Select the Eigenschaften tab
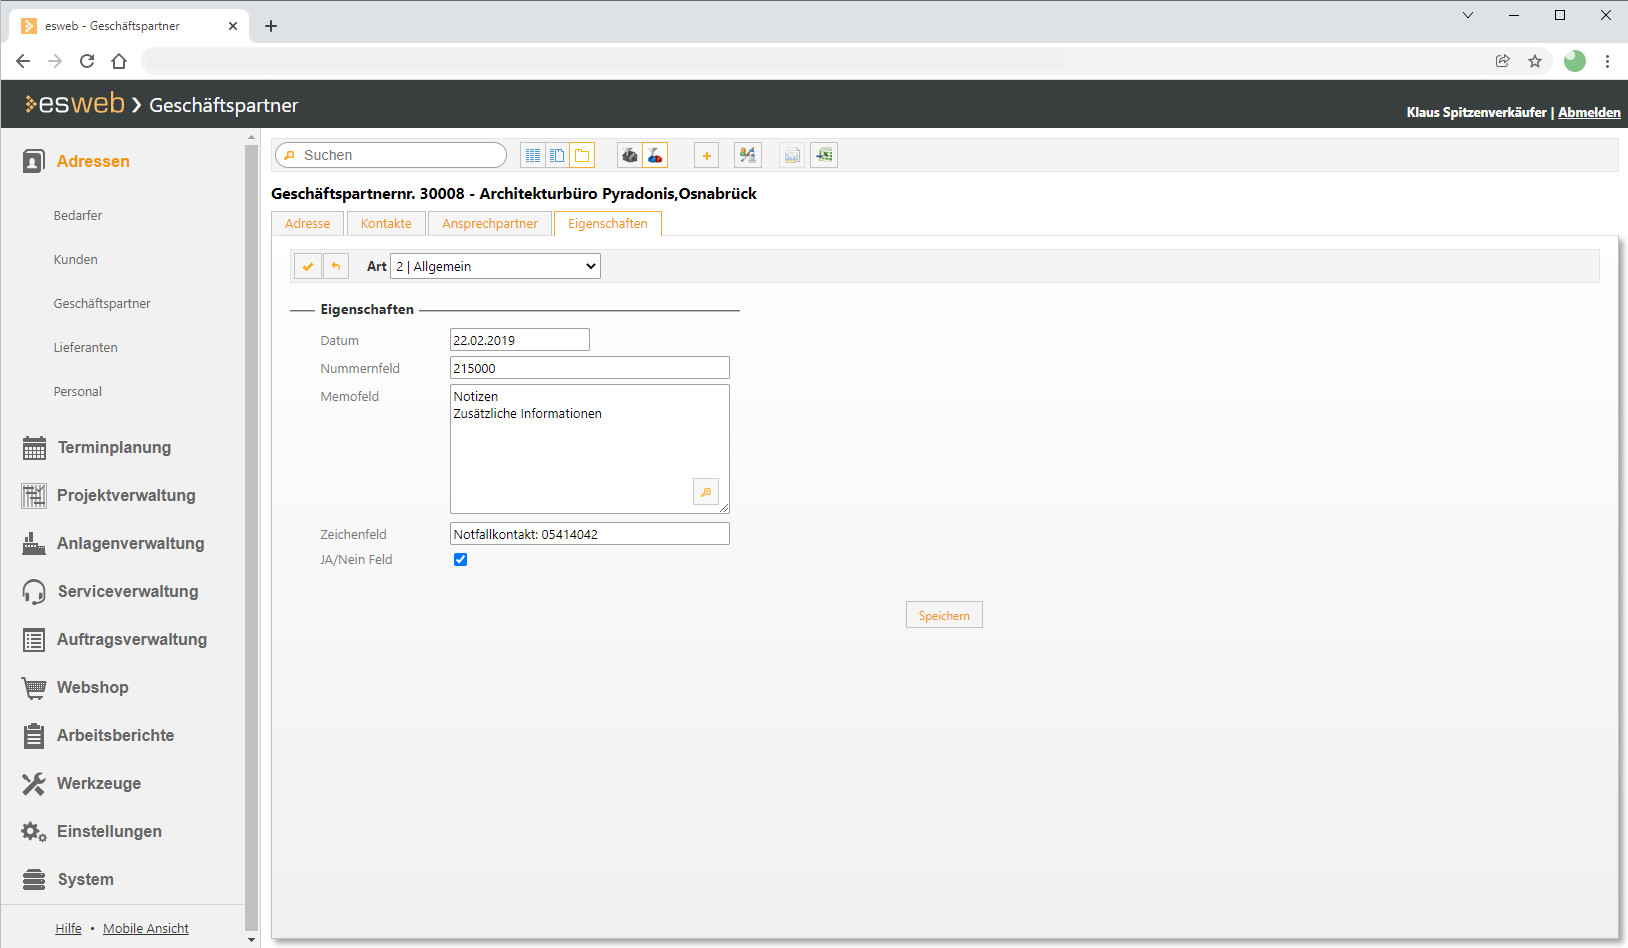This screenshot has height=948, width=1628. [608, 224]
